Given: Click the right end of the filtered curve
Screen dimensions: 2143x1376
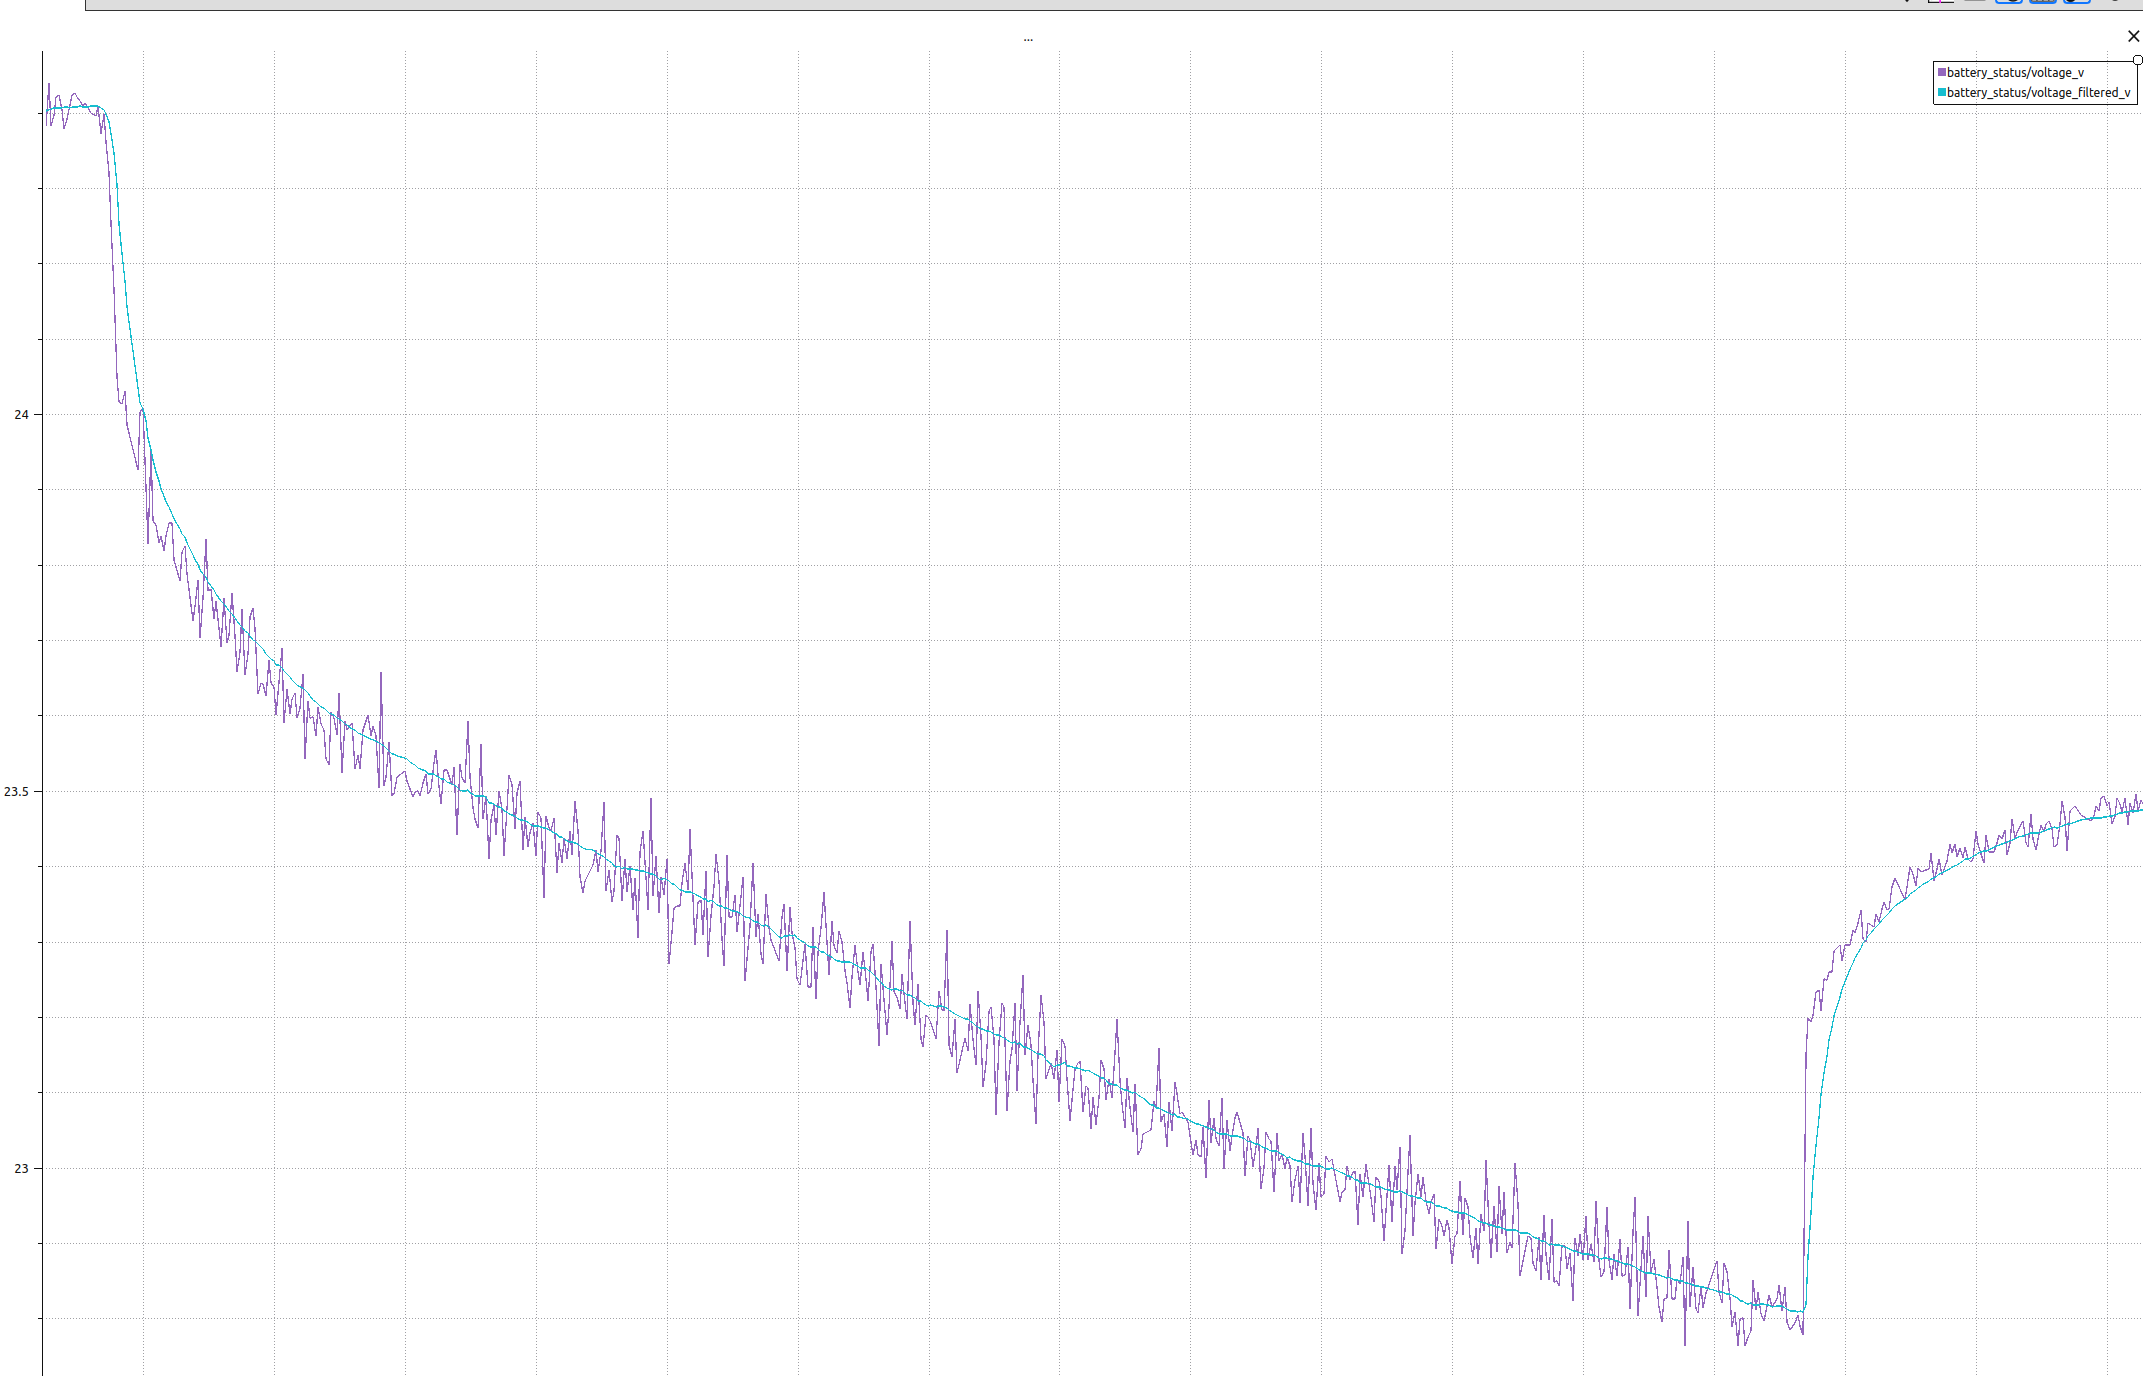Looking at the screenshot, I should tap(2138, 811).
